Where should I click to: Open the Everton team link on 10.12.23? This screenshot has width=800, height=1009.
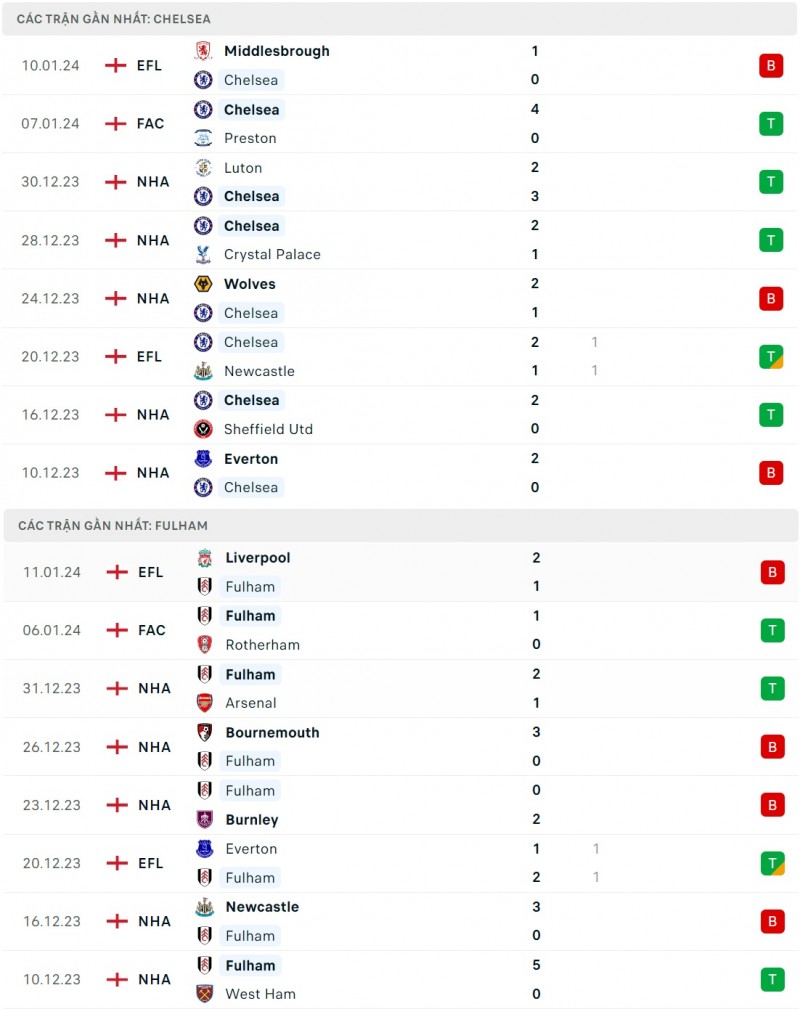click(x=251, y=459)
